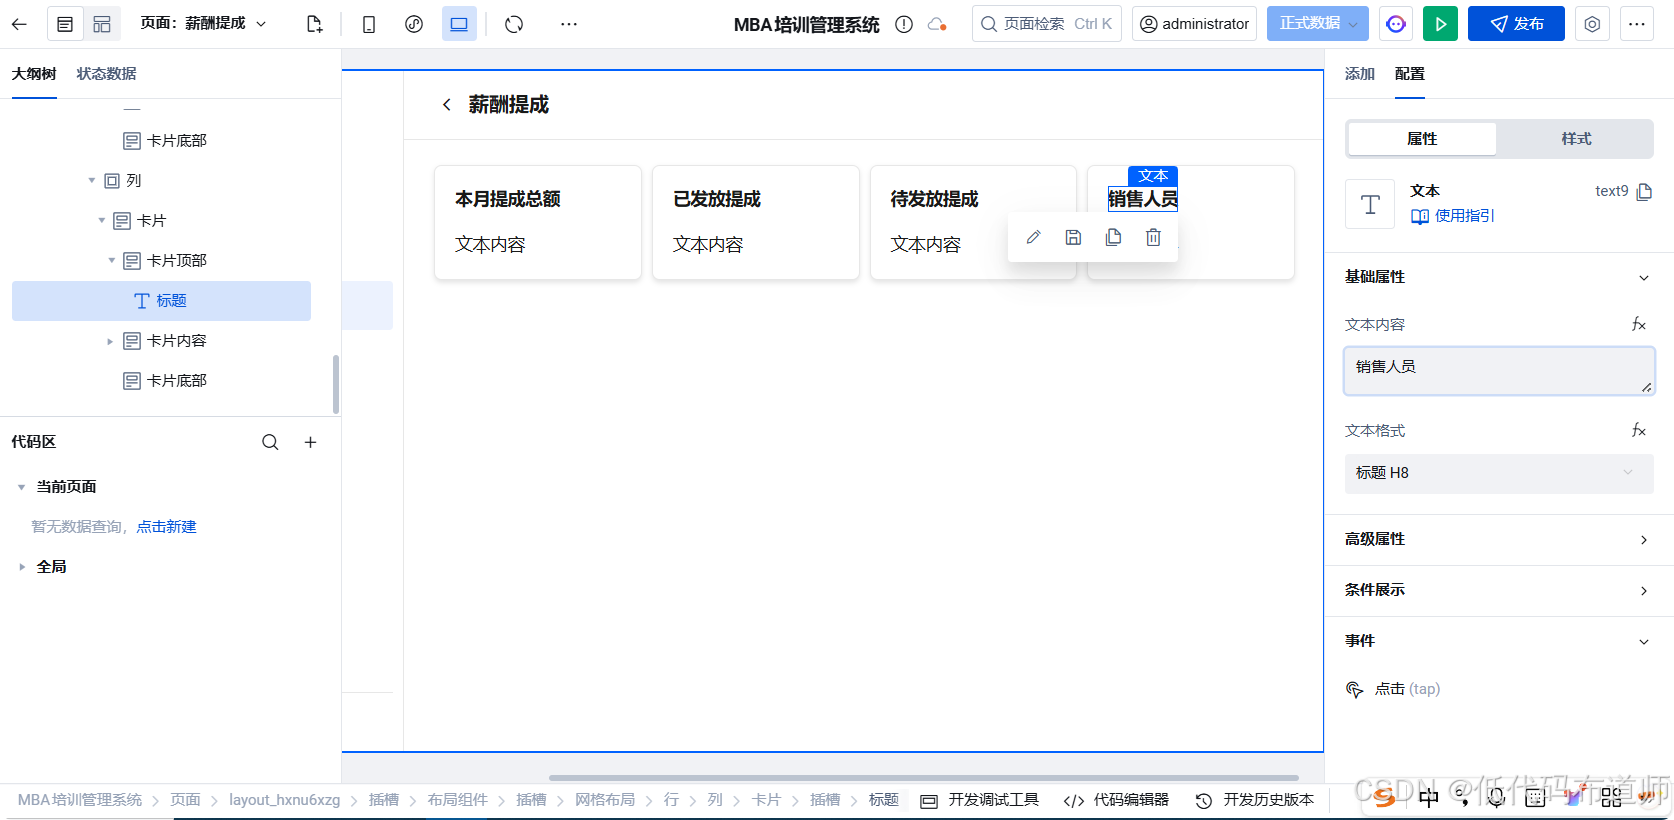Click the copy component icon
Screen dimensions: 1674x820
pos(1113,237)
